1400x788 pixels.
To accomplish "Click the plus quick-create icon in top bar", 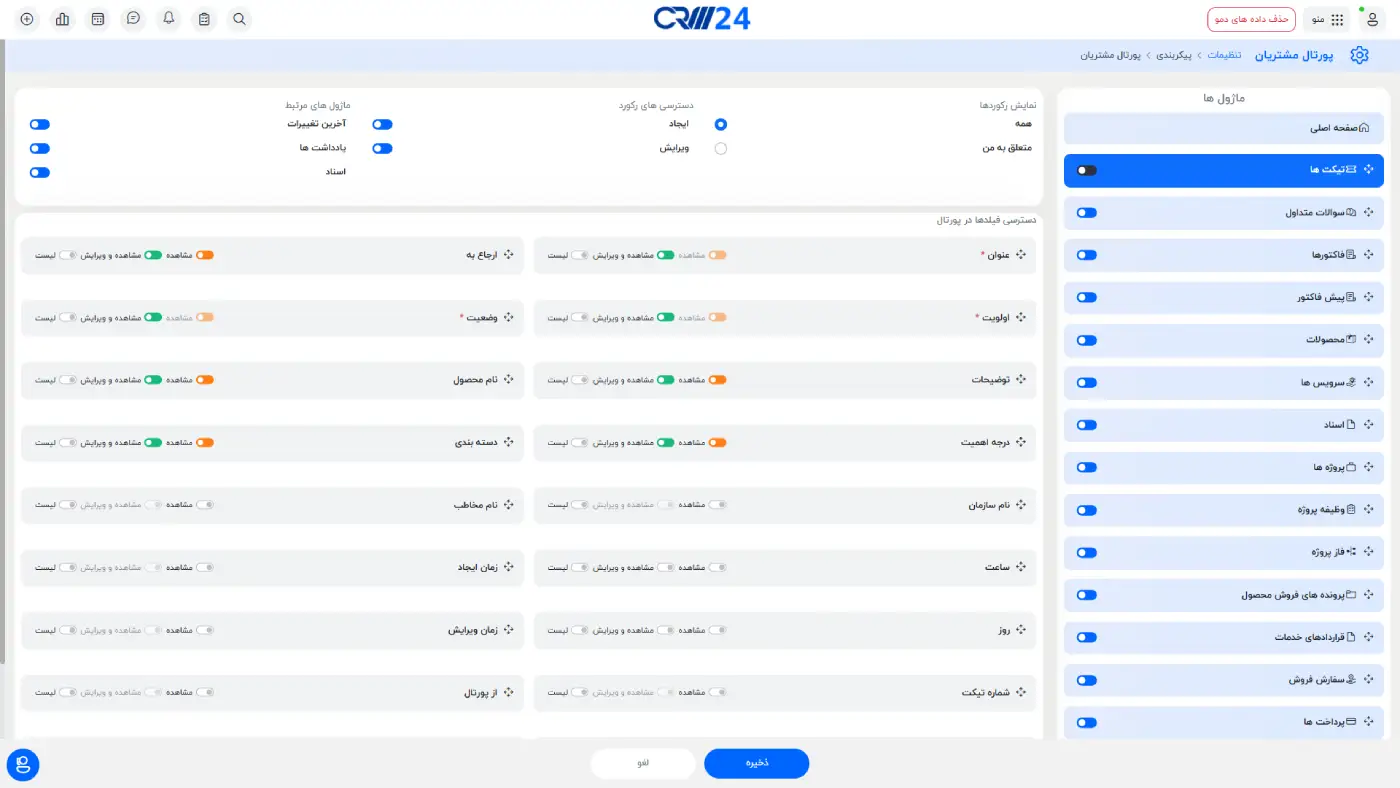I will pos(27,19).
